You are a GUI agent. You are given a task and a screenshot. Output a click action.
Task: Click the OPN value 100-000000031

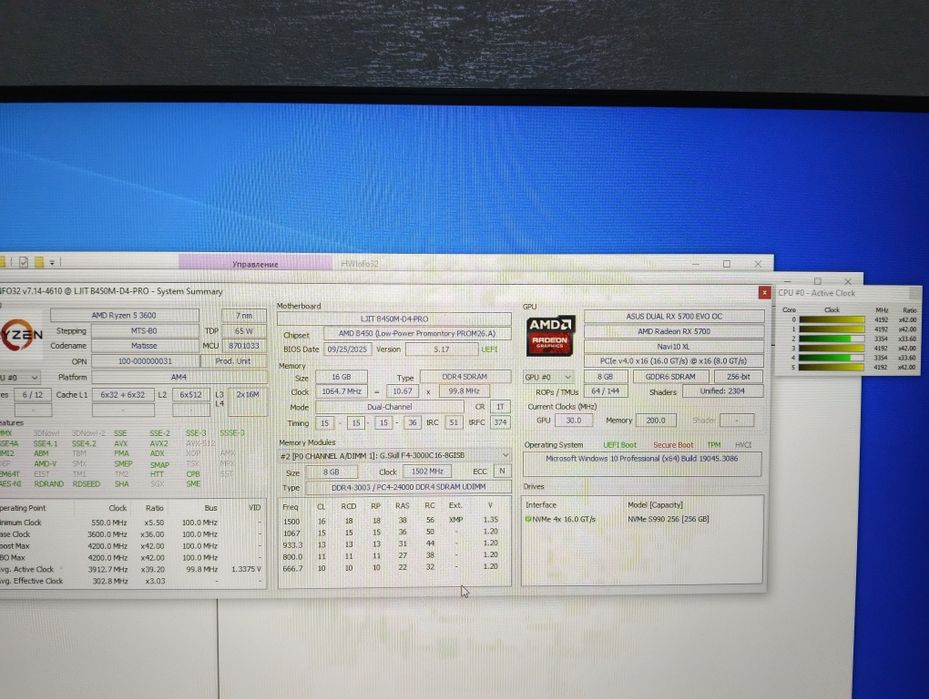(x=145, y=361)
